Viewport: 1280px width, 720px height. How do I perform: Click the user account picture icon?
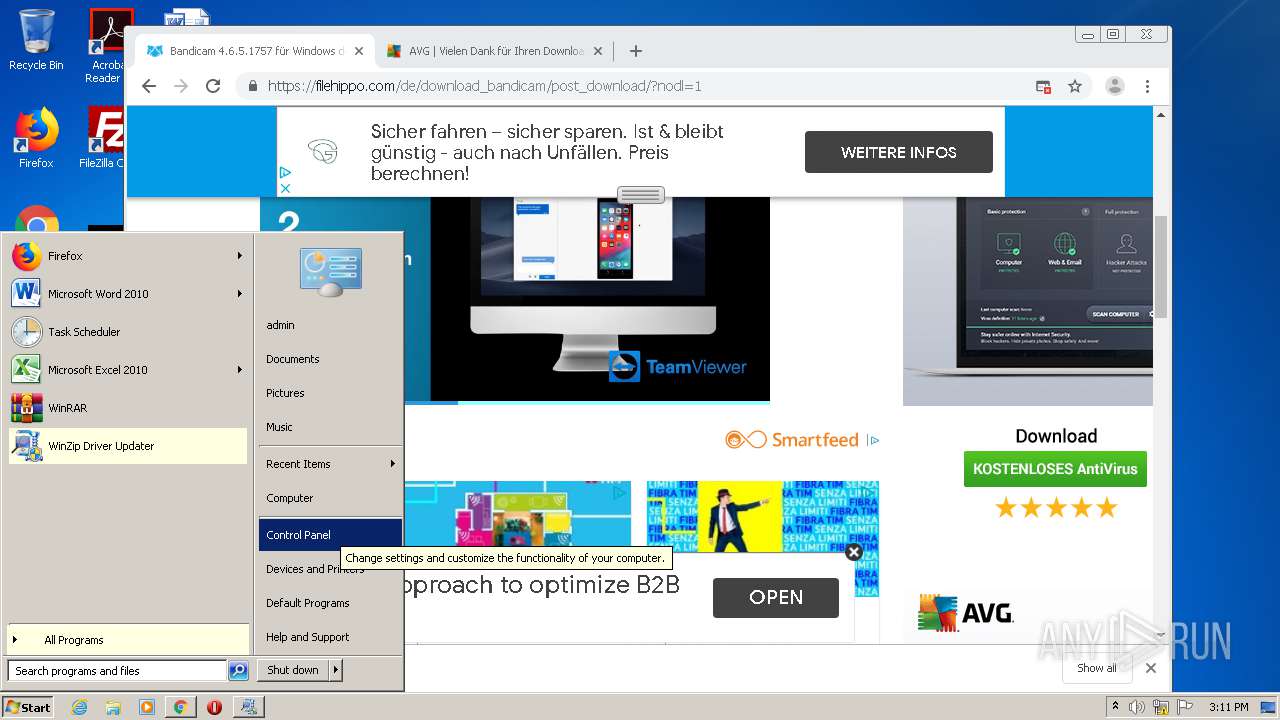tap(331, 272)
